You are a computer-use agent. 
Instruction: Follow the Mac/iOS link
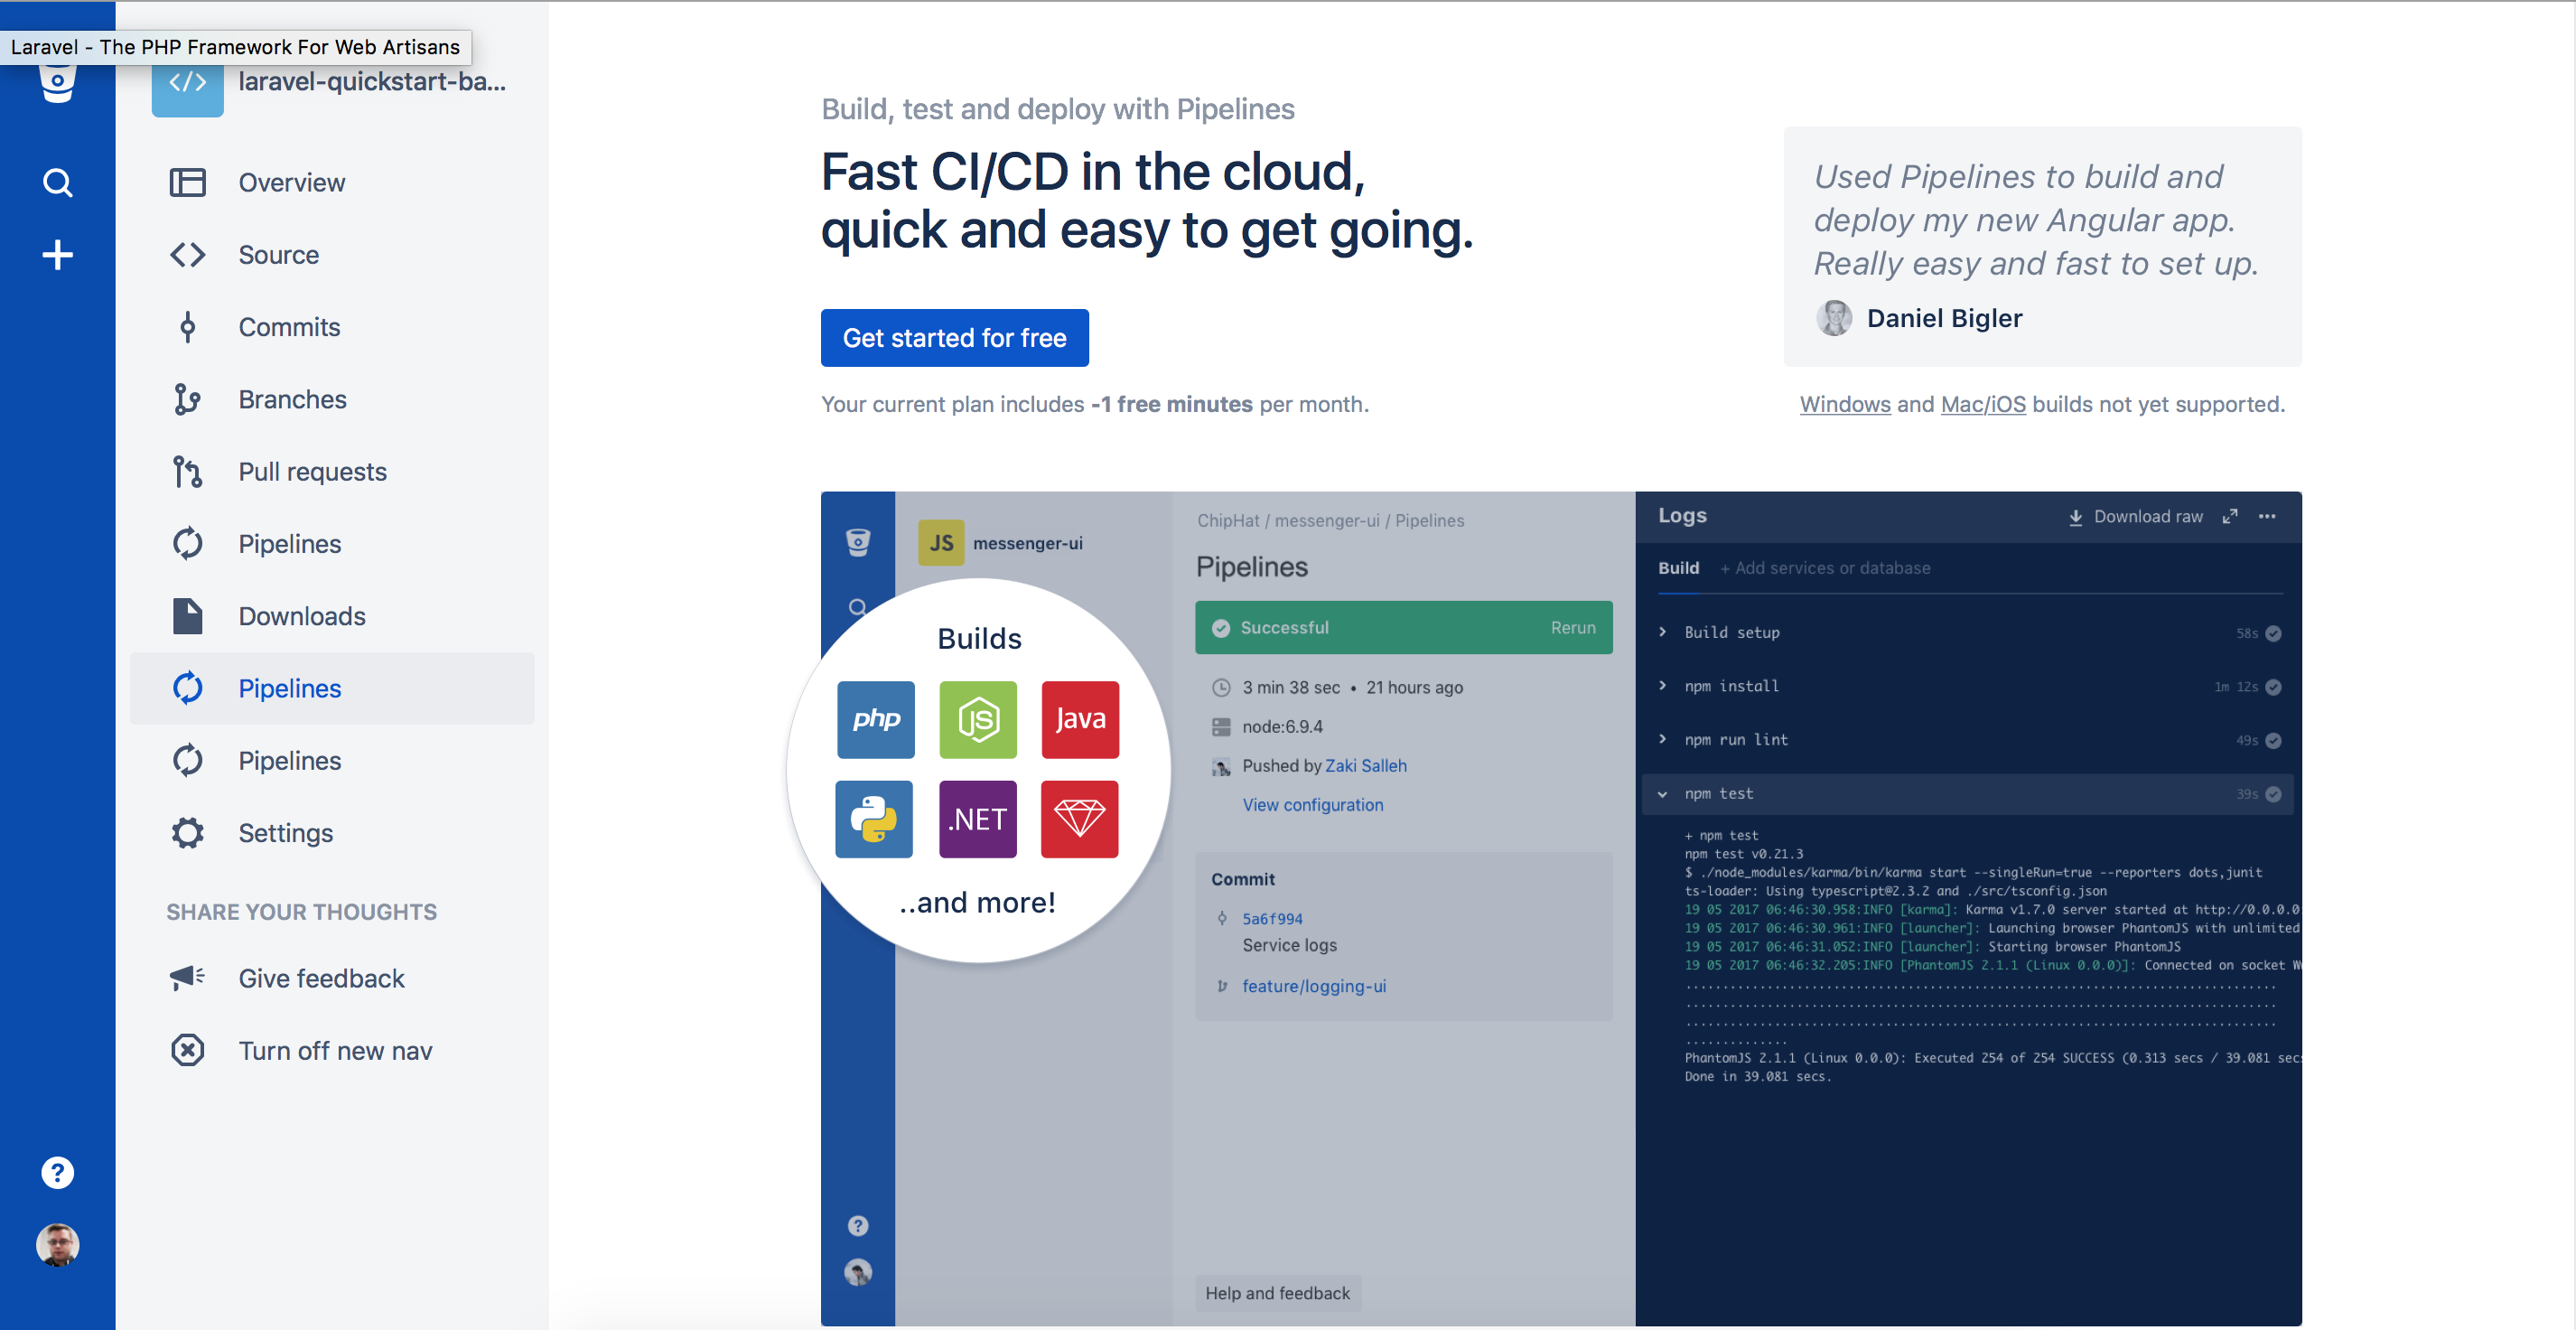pos(1982,404)
